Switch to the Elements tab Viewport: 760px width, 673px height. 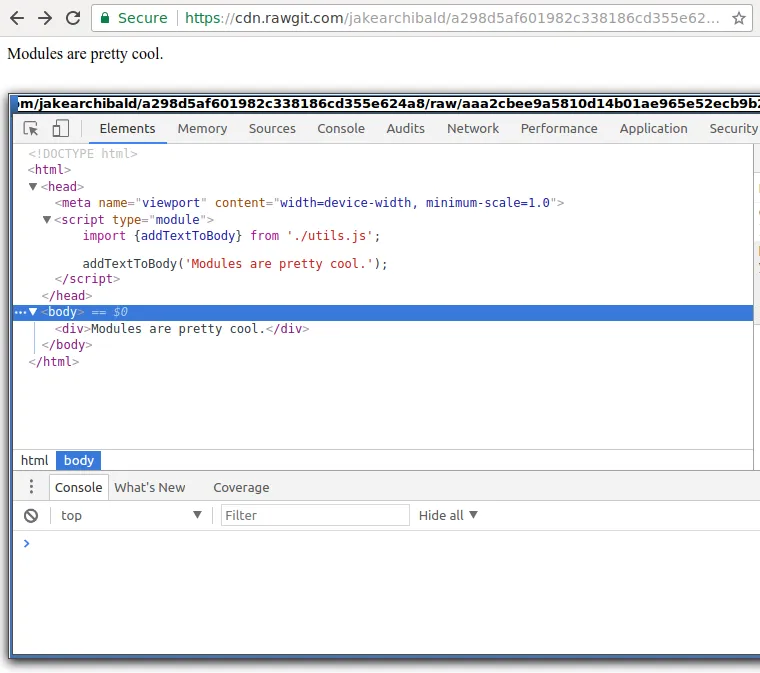point(127,129)
